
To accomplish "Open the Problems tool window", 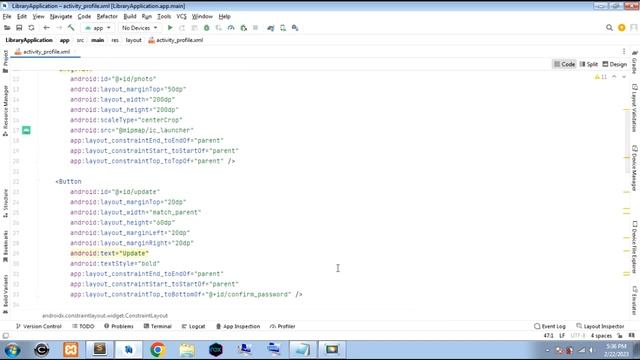I will tap(119, 326).
